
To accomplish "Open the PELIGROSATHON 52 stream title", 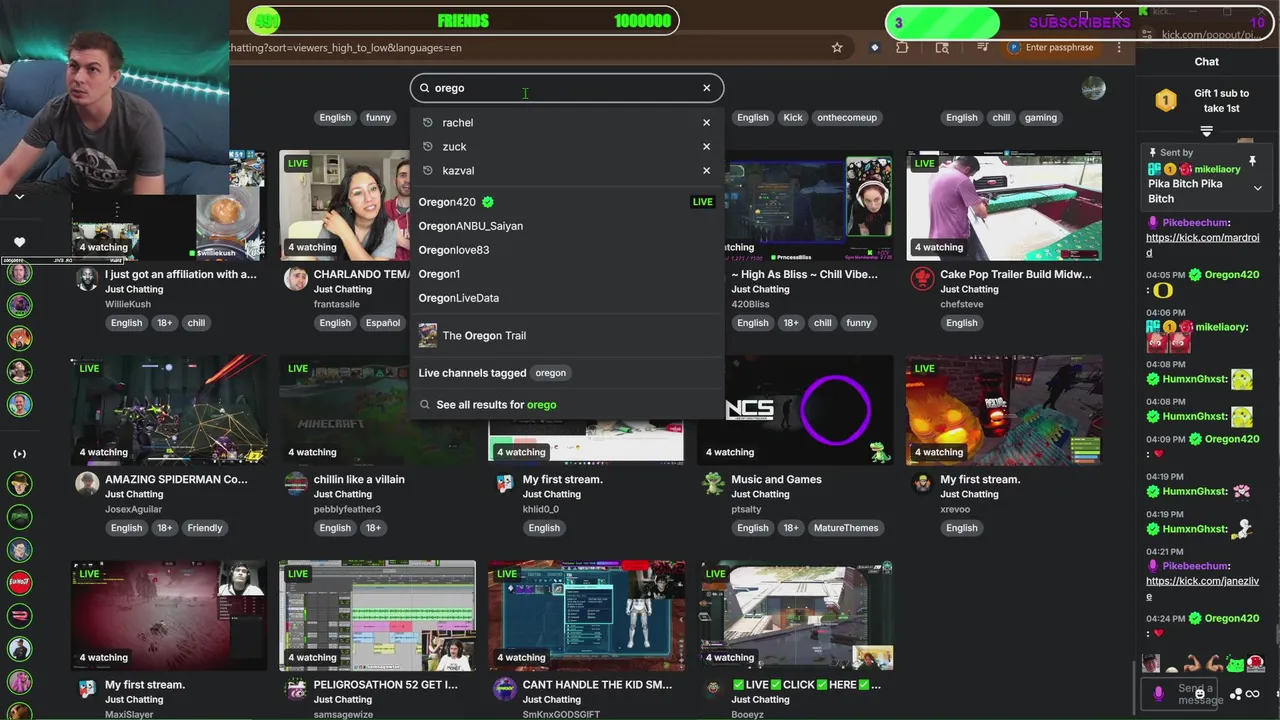I will pos(386,685).
